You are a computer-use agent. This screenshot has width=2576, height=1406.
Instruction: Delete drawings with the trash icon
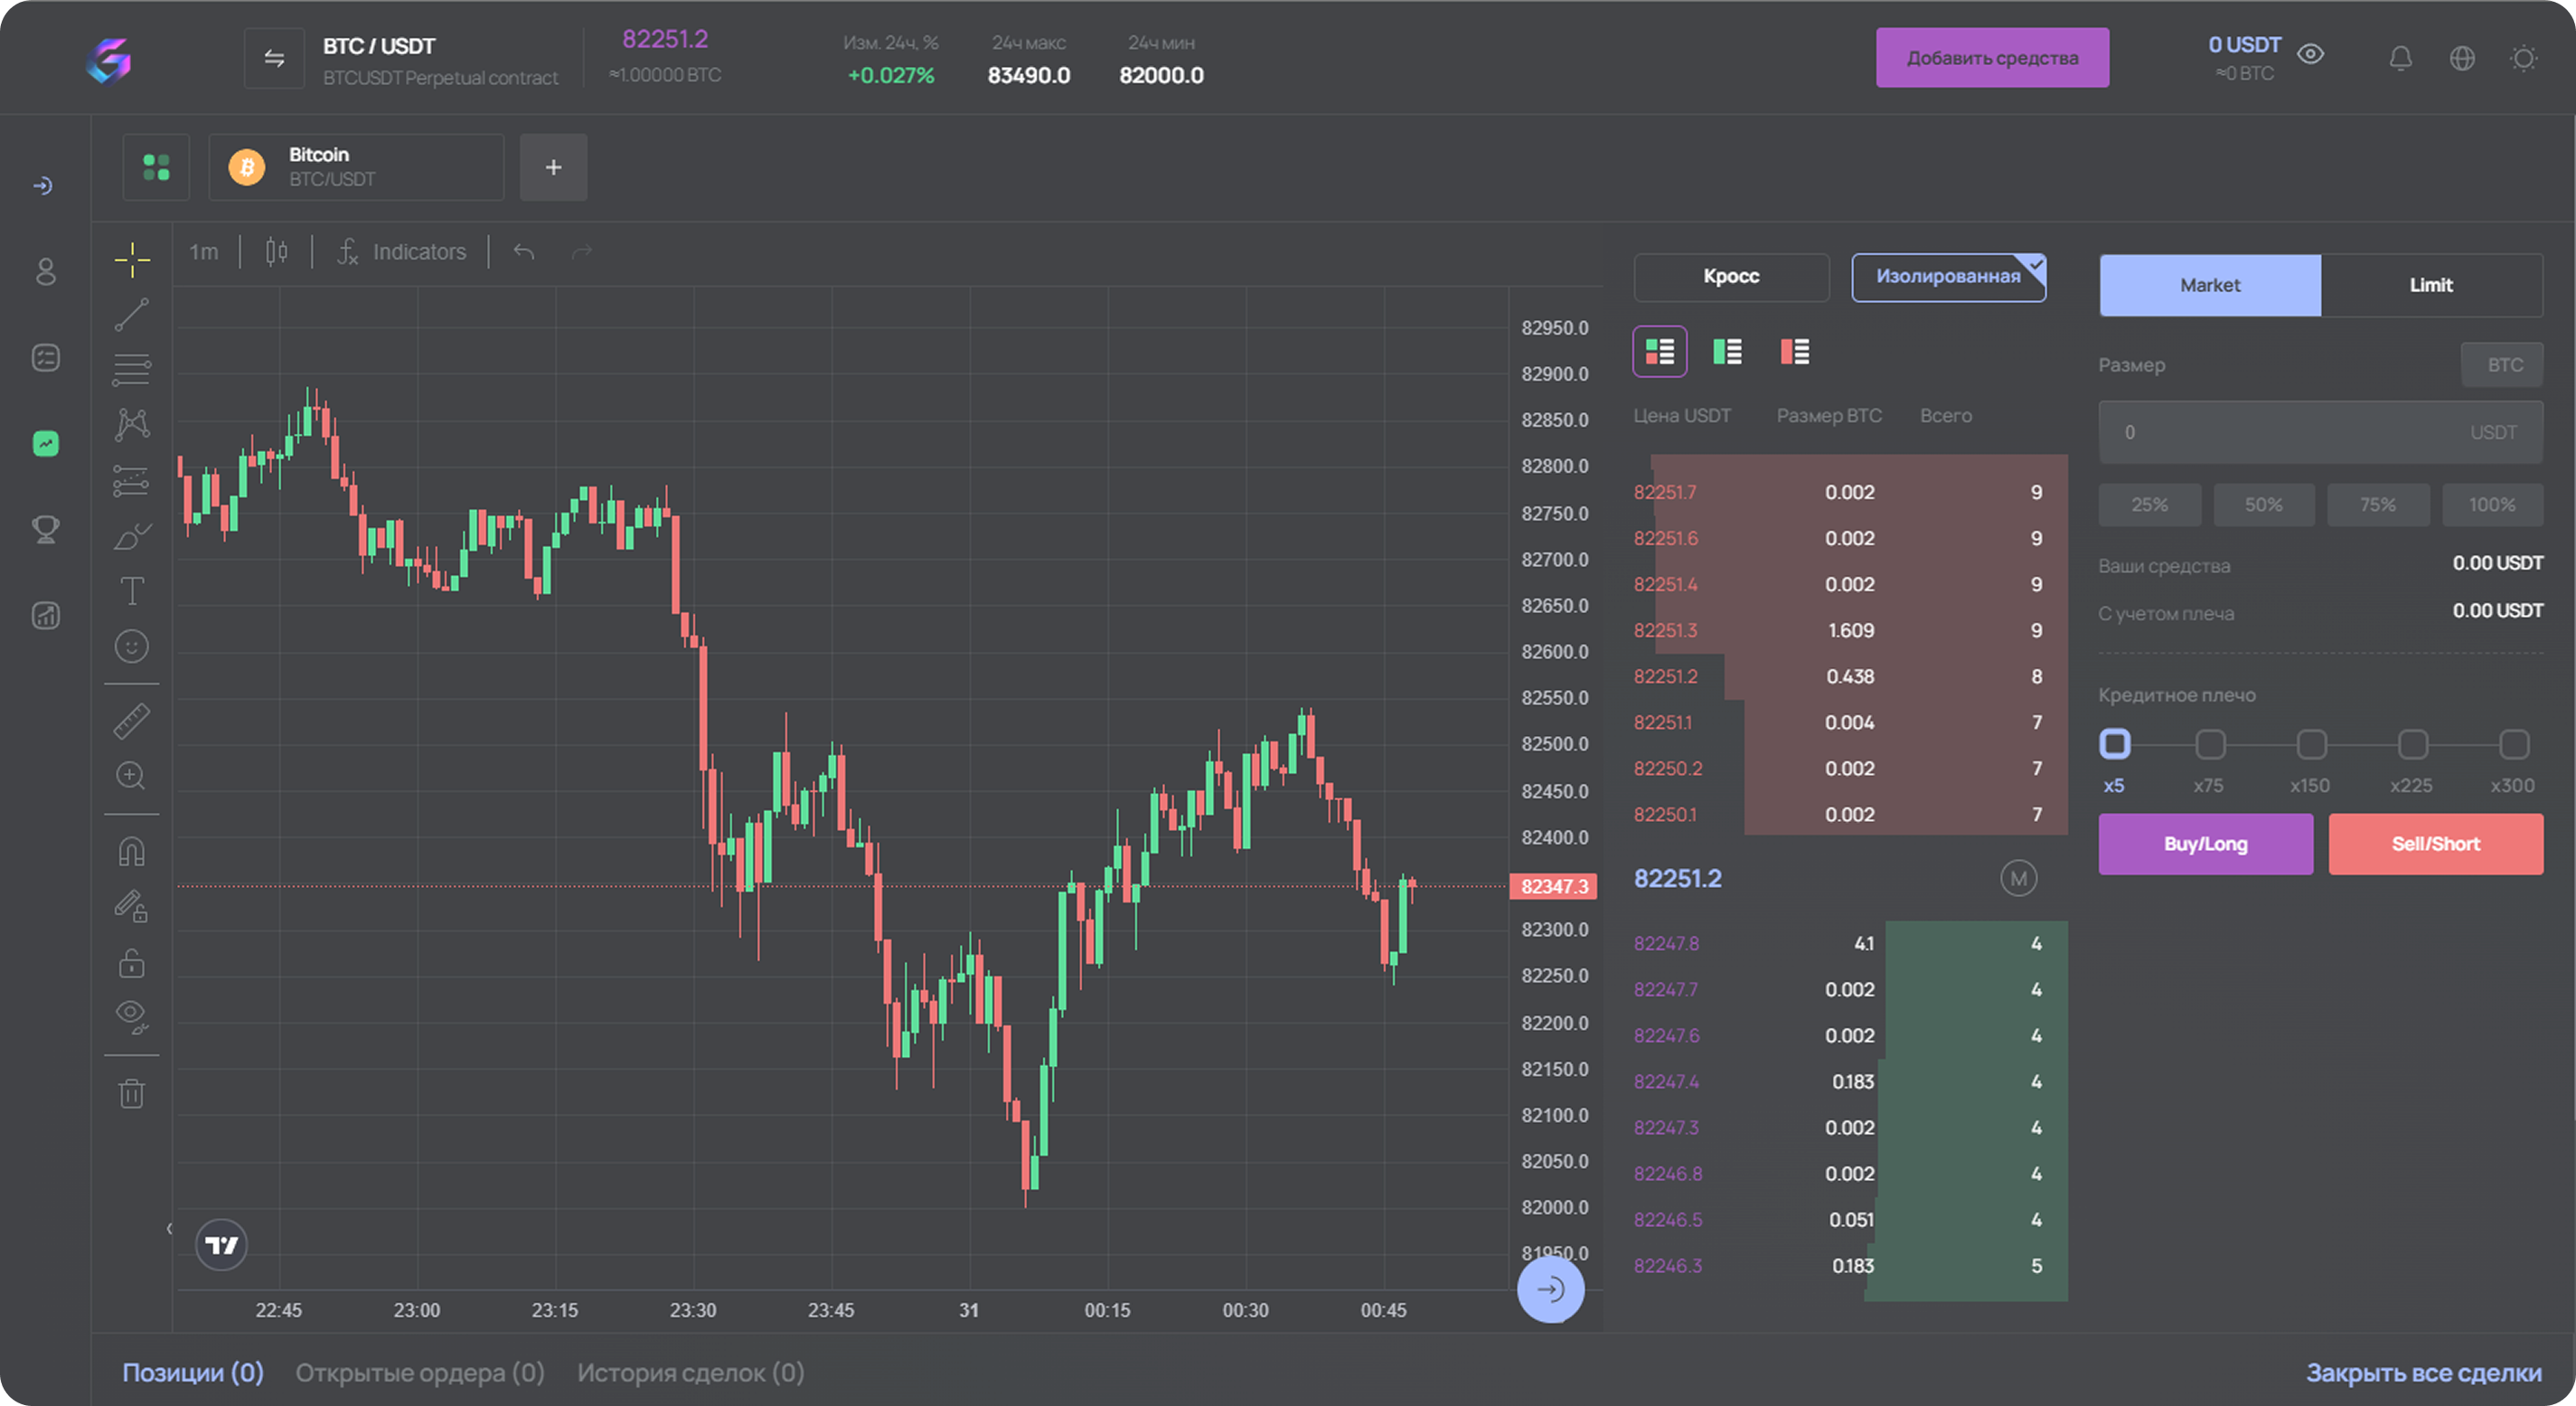(x=132, y=1092)
